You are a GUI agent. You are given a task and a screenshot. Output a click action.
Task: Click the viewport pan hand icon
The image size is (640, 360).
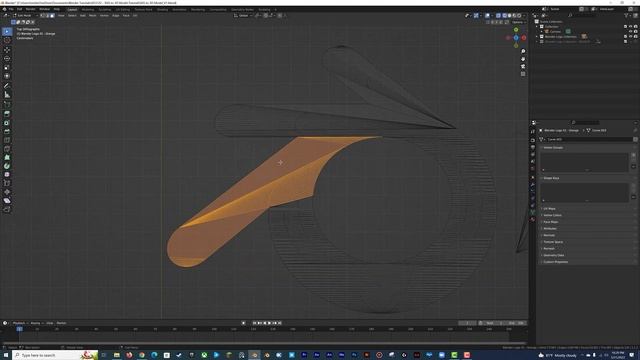pyautogui.click(x=523, y=59)
